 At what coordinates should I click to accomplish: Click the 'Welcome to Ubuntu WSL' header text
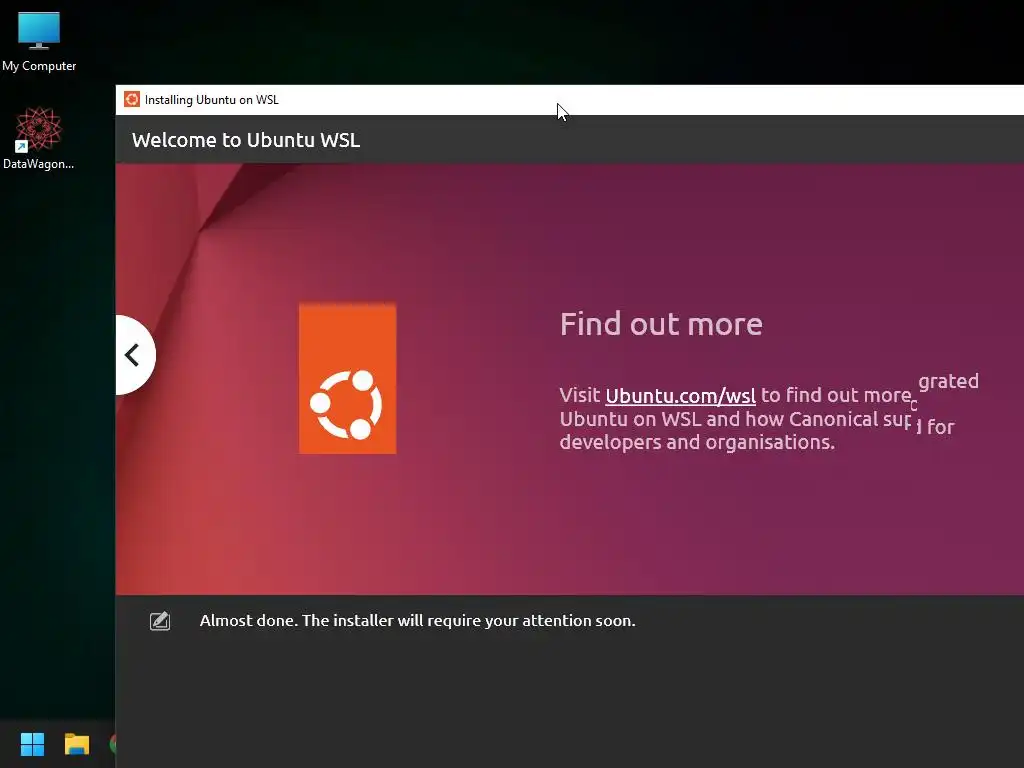[246, 140]
